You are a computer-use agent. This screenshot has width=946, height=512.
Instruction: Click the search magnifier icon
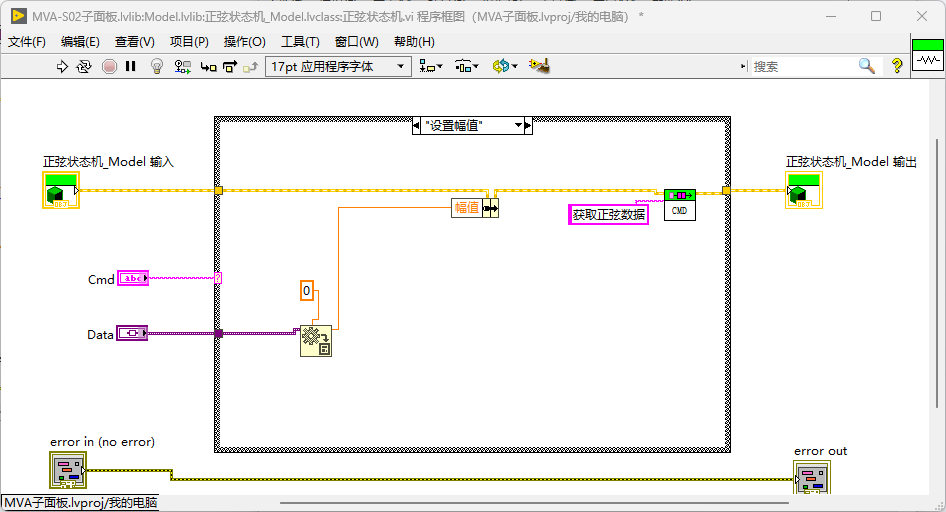coord(867,66)
